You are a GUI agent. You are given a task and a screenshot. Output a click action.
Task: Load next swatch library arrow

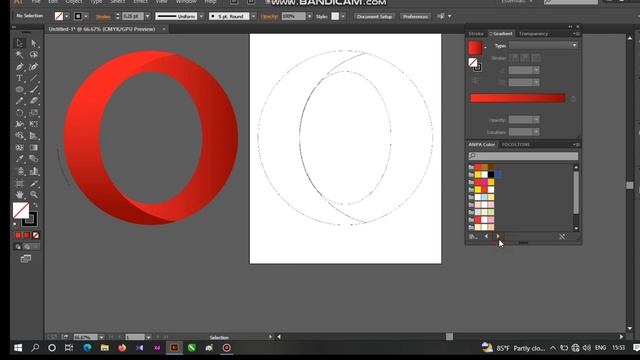498,236
